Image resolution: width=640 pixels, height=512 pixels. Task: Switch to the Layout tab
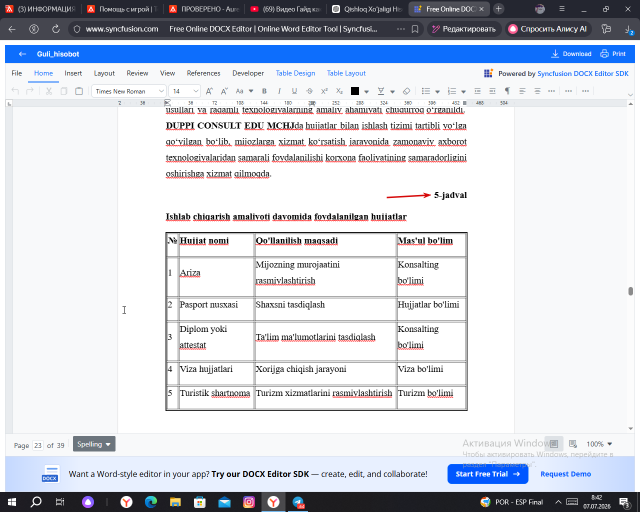coord(104,73)
